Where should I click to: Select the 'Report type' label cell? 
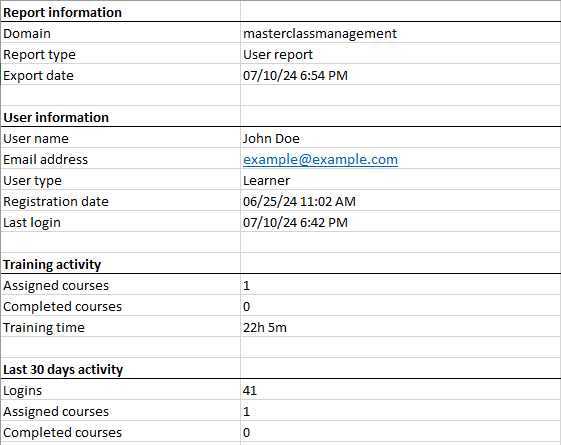tap(121, 54)
